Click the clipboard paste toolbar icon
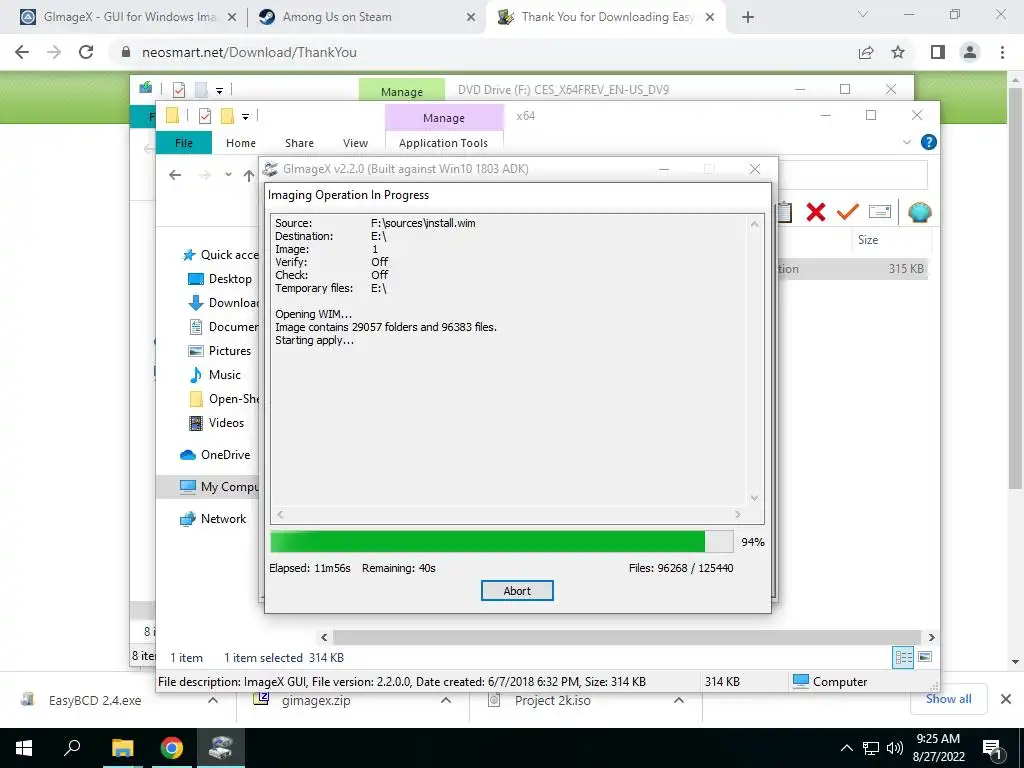 (x=784, y=212)
